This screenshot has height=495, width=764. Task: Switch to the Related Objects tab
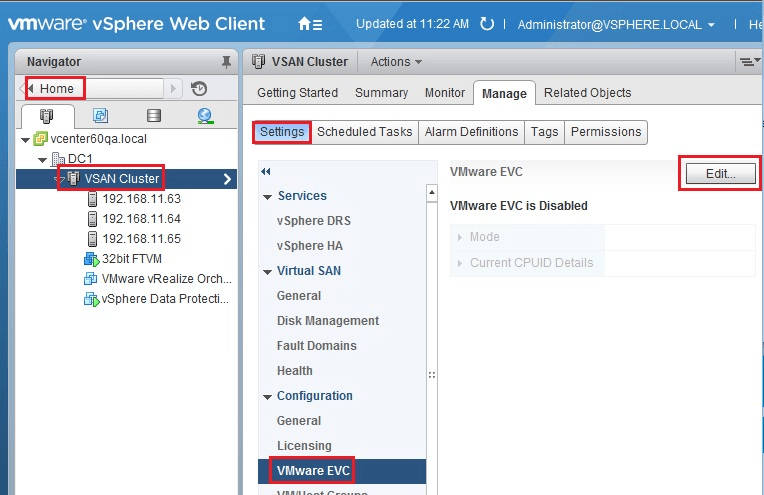click(588, 93)
